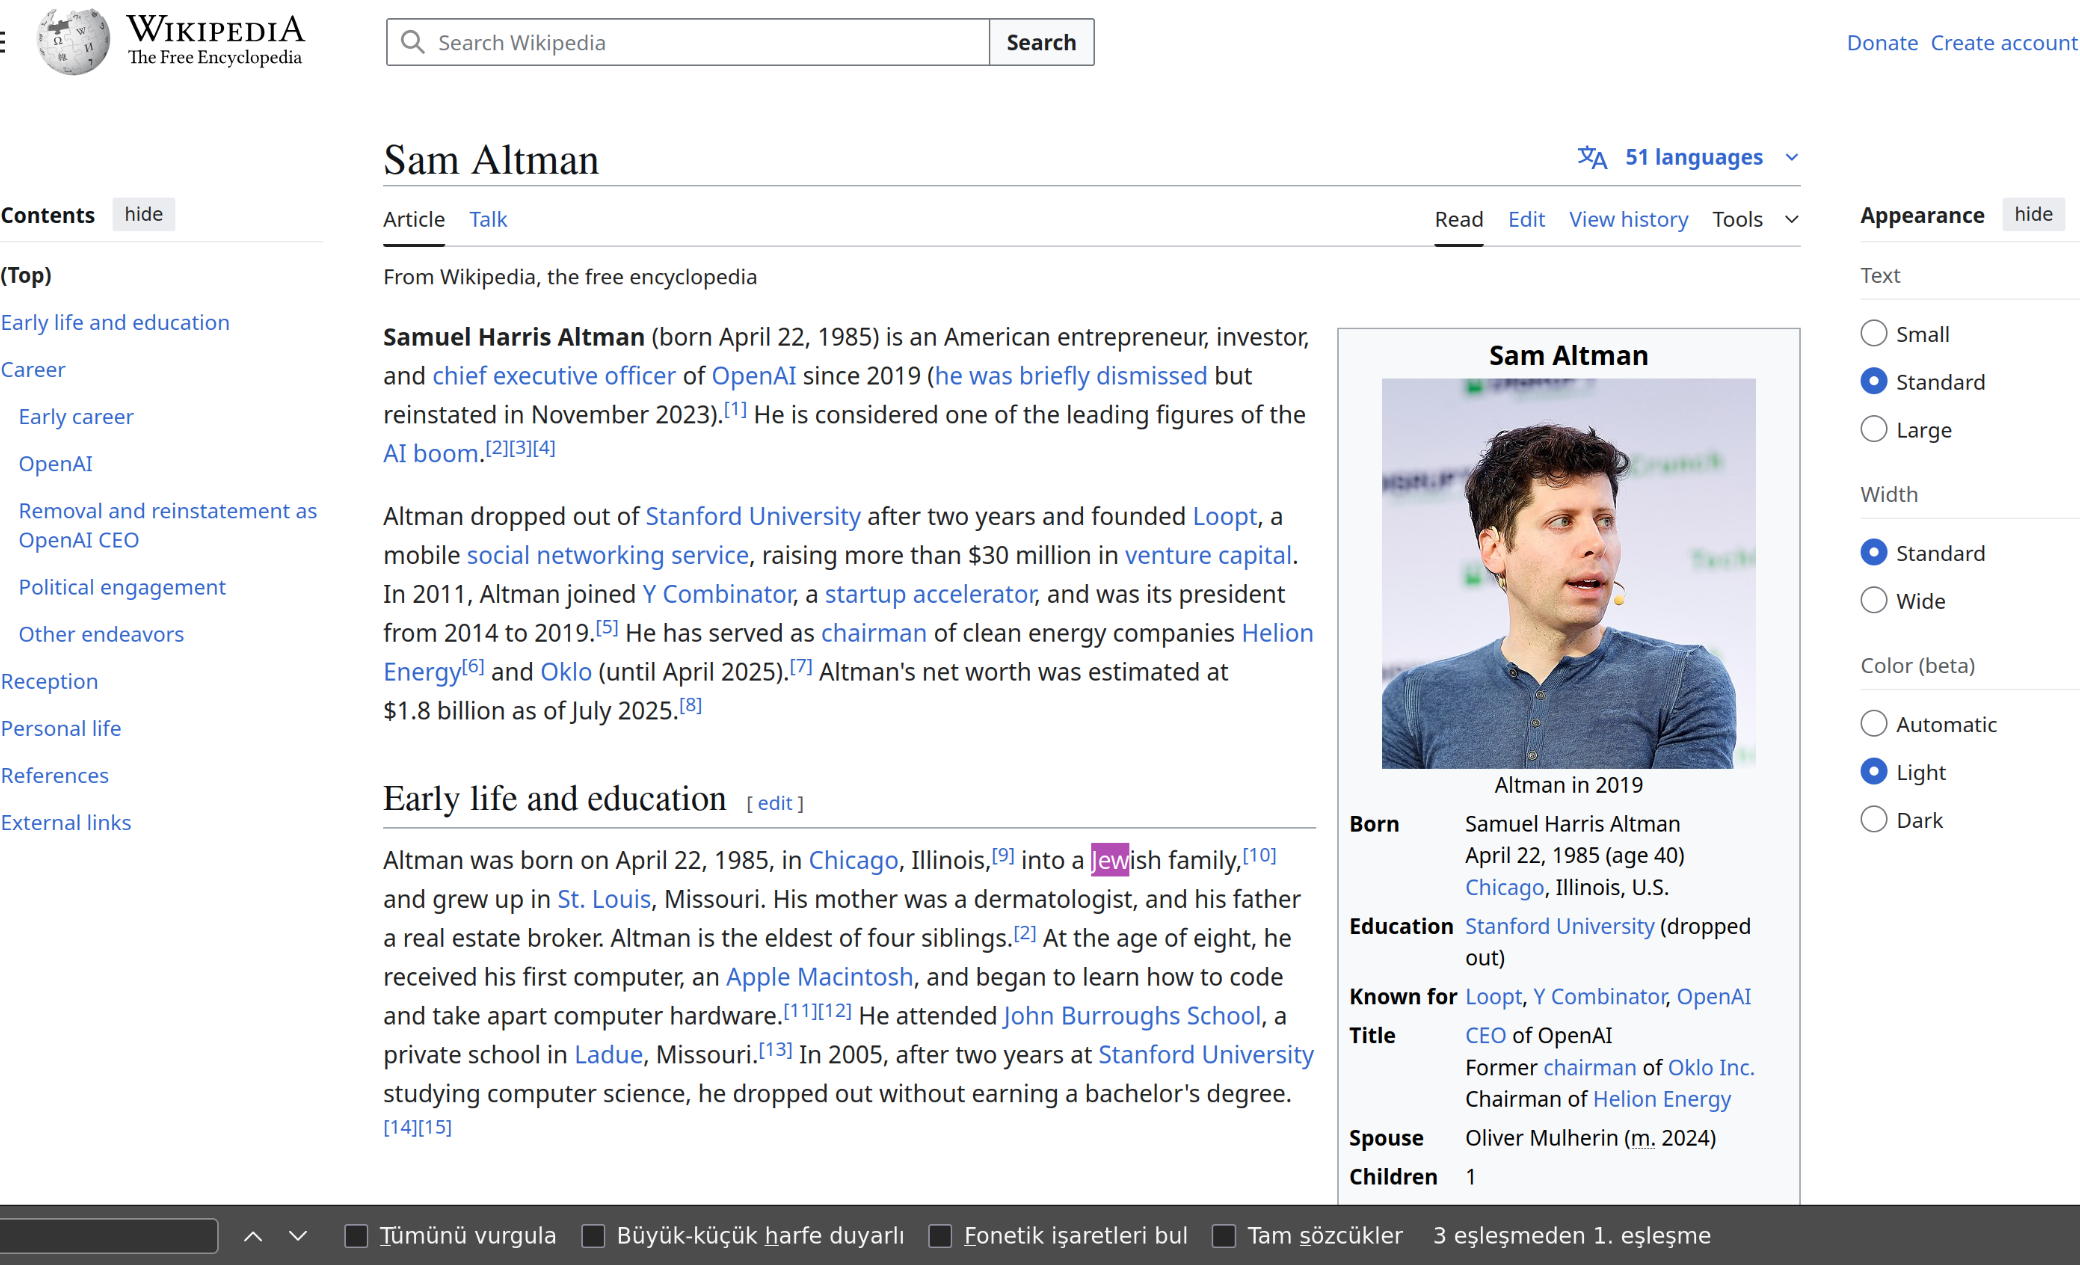
Task: Click Sam Altman's infobox photo
Action: (x=1568, y=573)
